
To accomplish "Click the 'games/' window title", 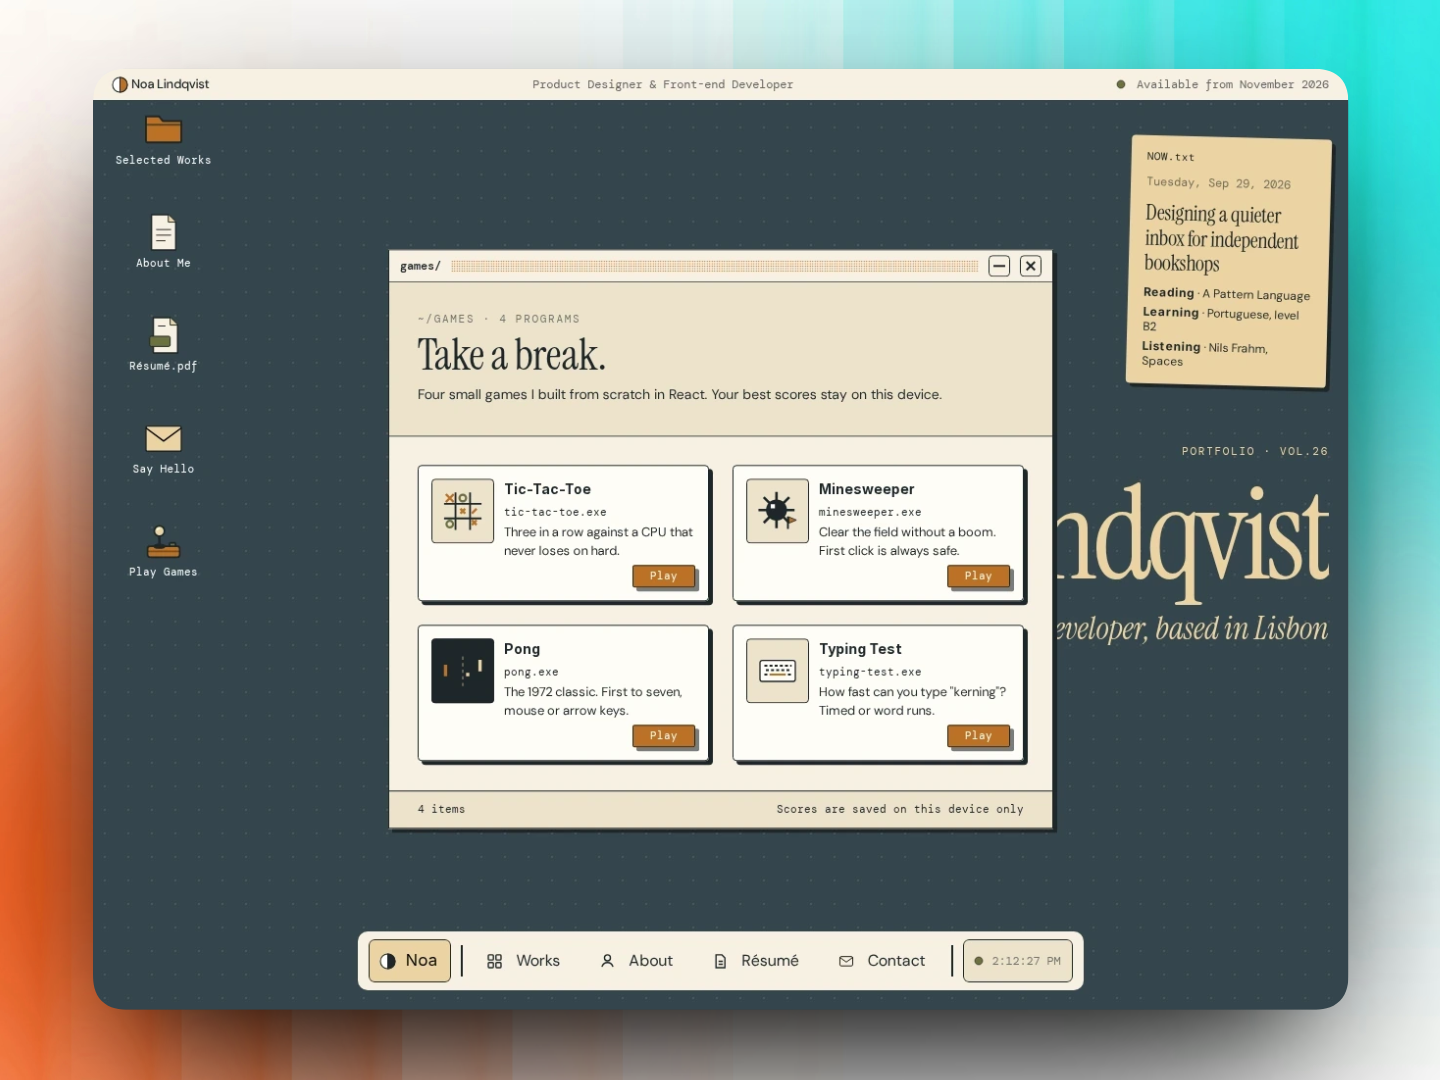I will (x=420, y=266).
